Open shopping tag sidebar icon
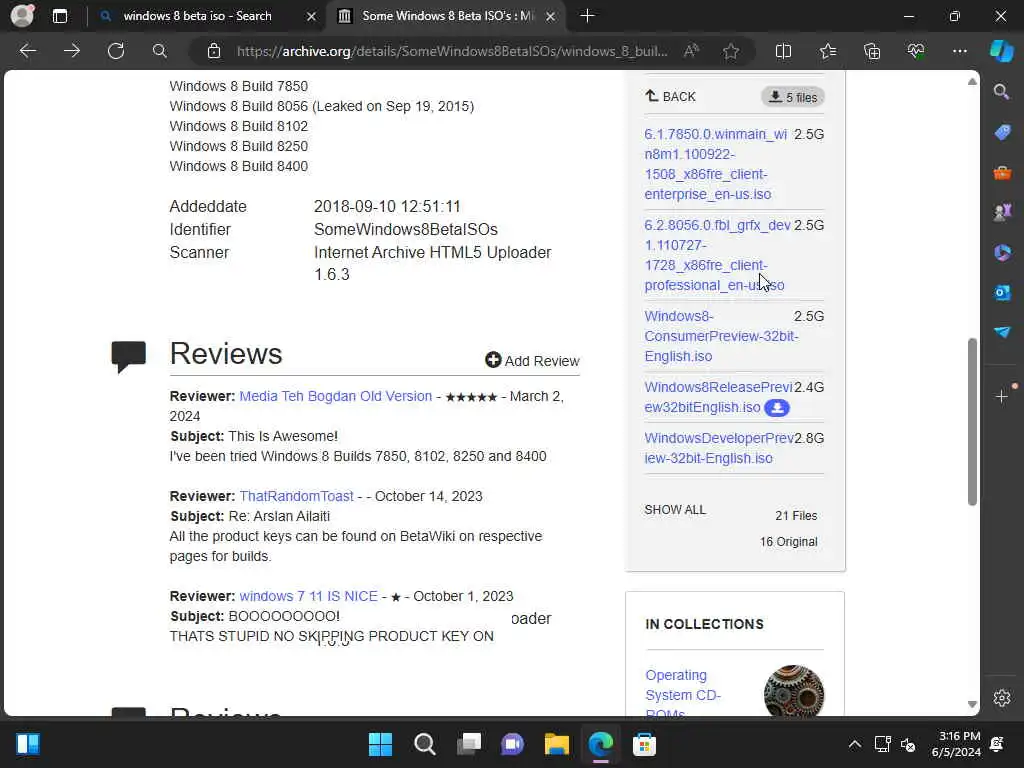The height and width of the screenshot is (768, 1024). point(1002,132)
